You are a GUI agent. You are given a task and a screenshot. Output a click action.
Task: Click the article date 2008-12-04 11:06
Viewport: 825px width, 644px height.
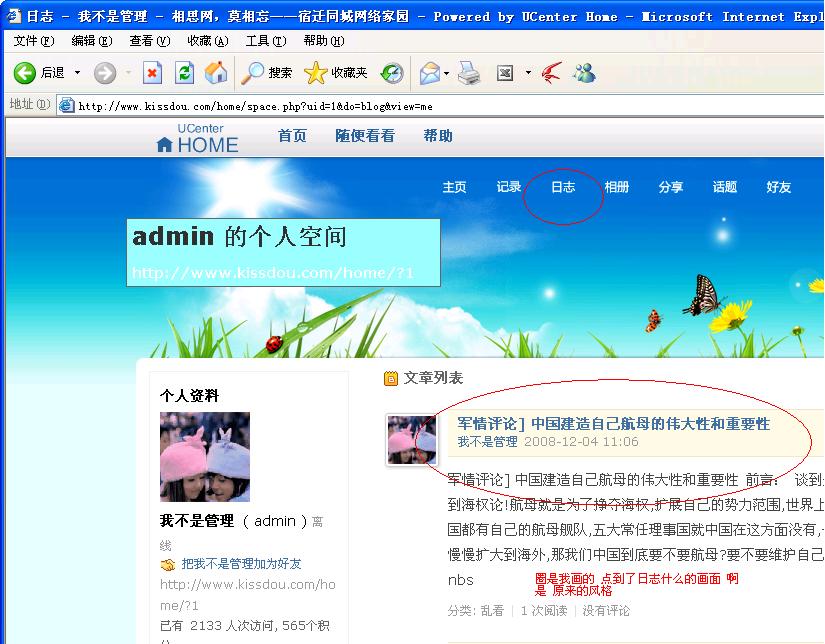(581, 441)
